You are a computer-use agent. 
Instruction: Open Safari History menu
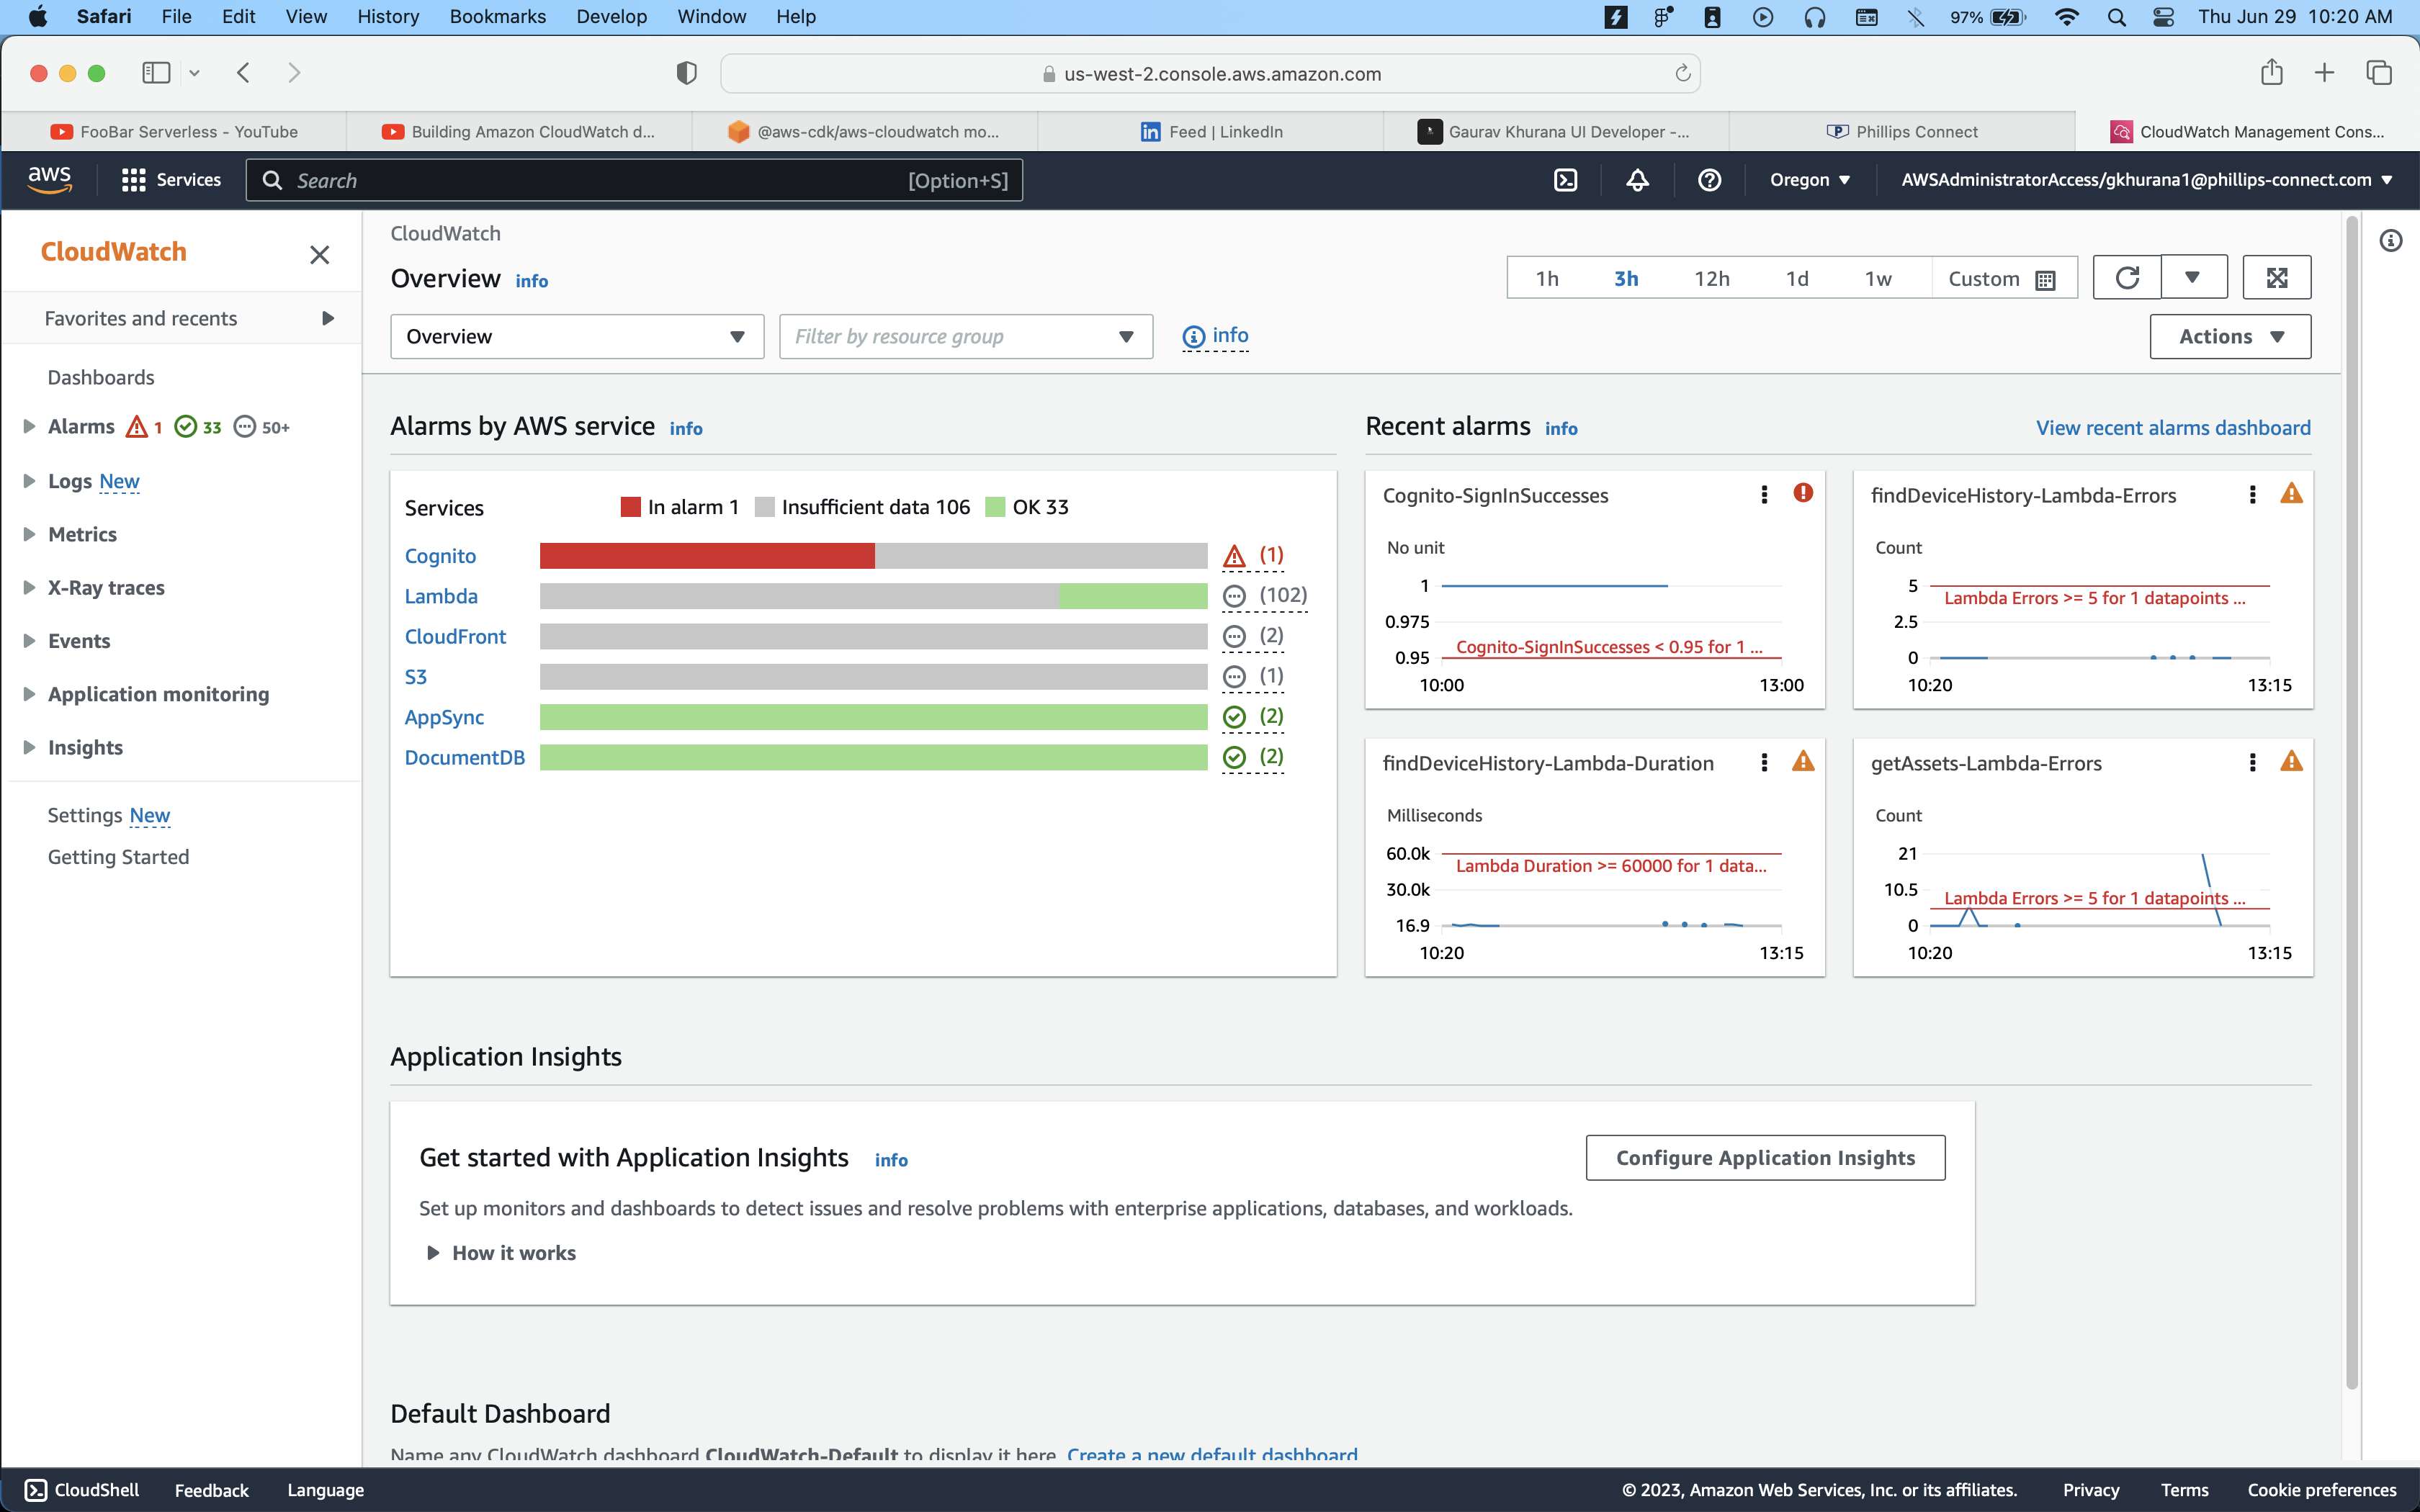point(388,17)
